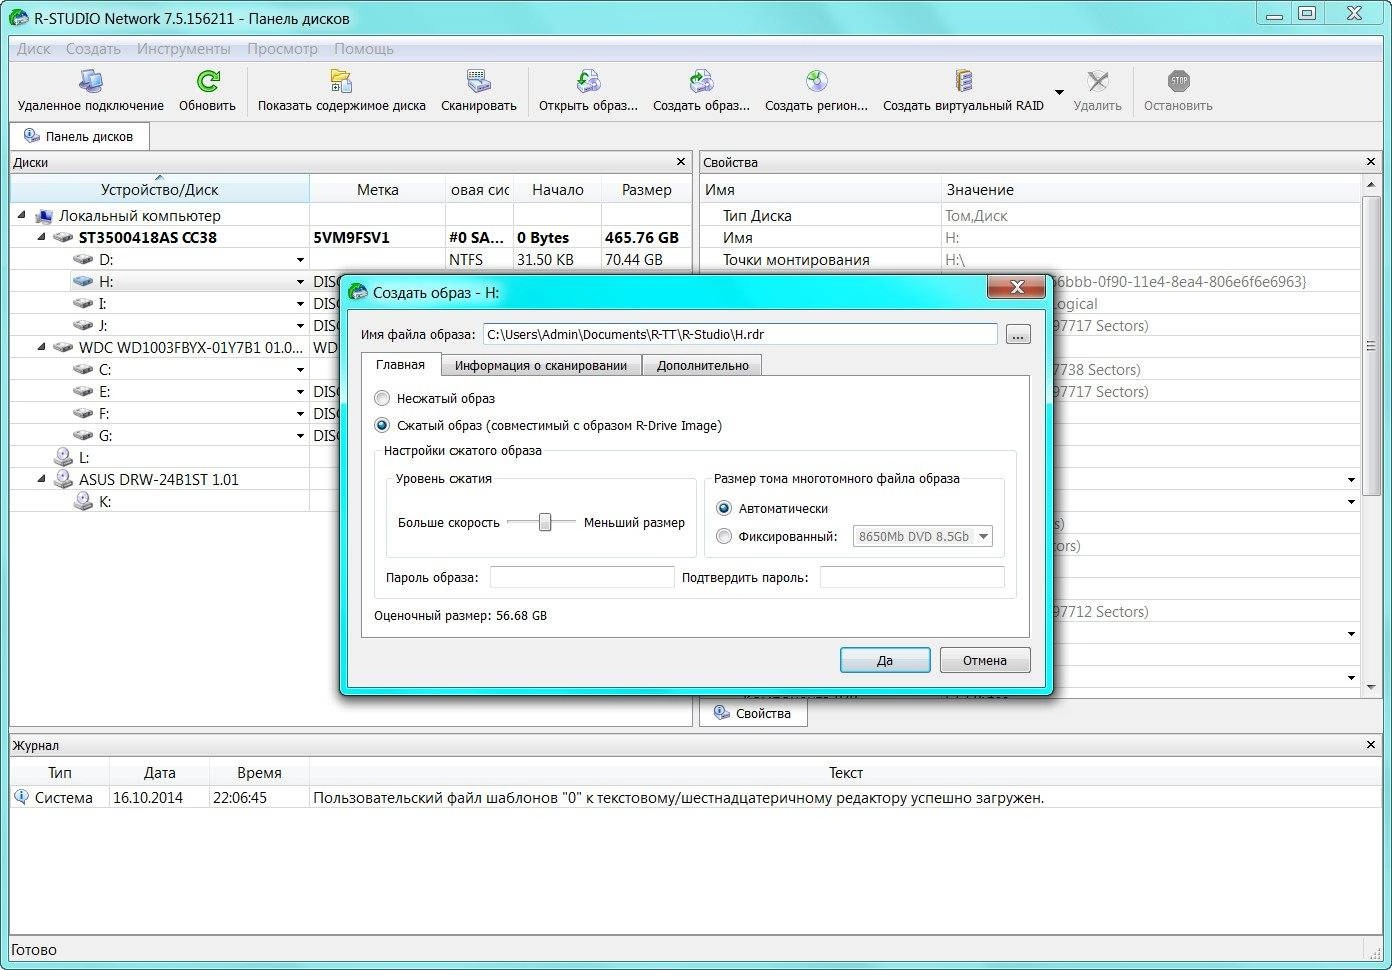1392x970 pixels.
Task: Open the Просмотр menu
Action: [282, 48]
